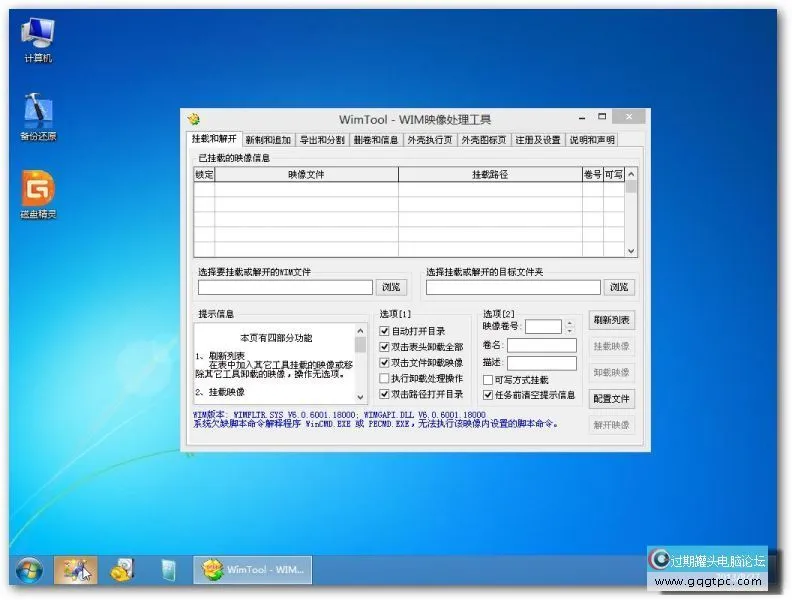Switch to the 新制和追加 tab
Image resolution: width=792 pixels, height=600 pixels.
tap(268, 140)
